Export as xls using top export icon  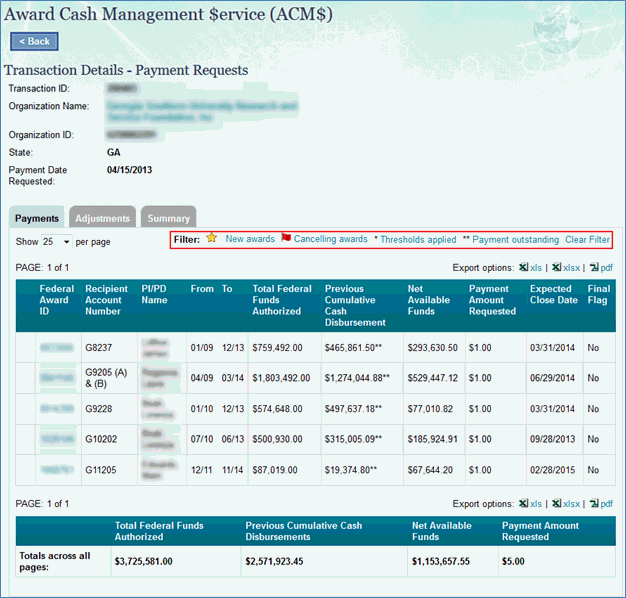[x=523, y=268]
